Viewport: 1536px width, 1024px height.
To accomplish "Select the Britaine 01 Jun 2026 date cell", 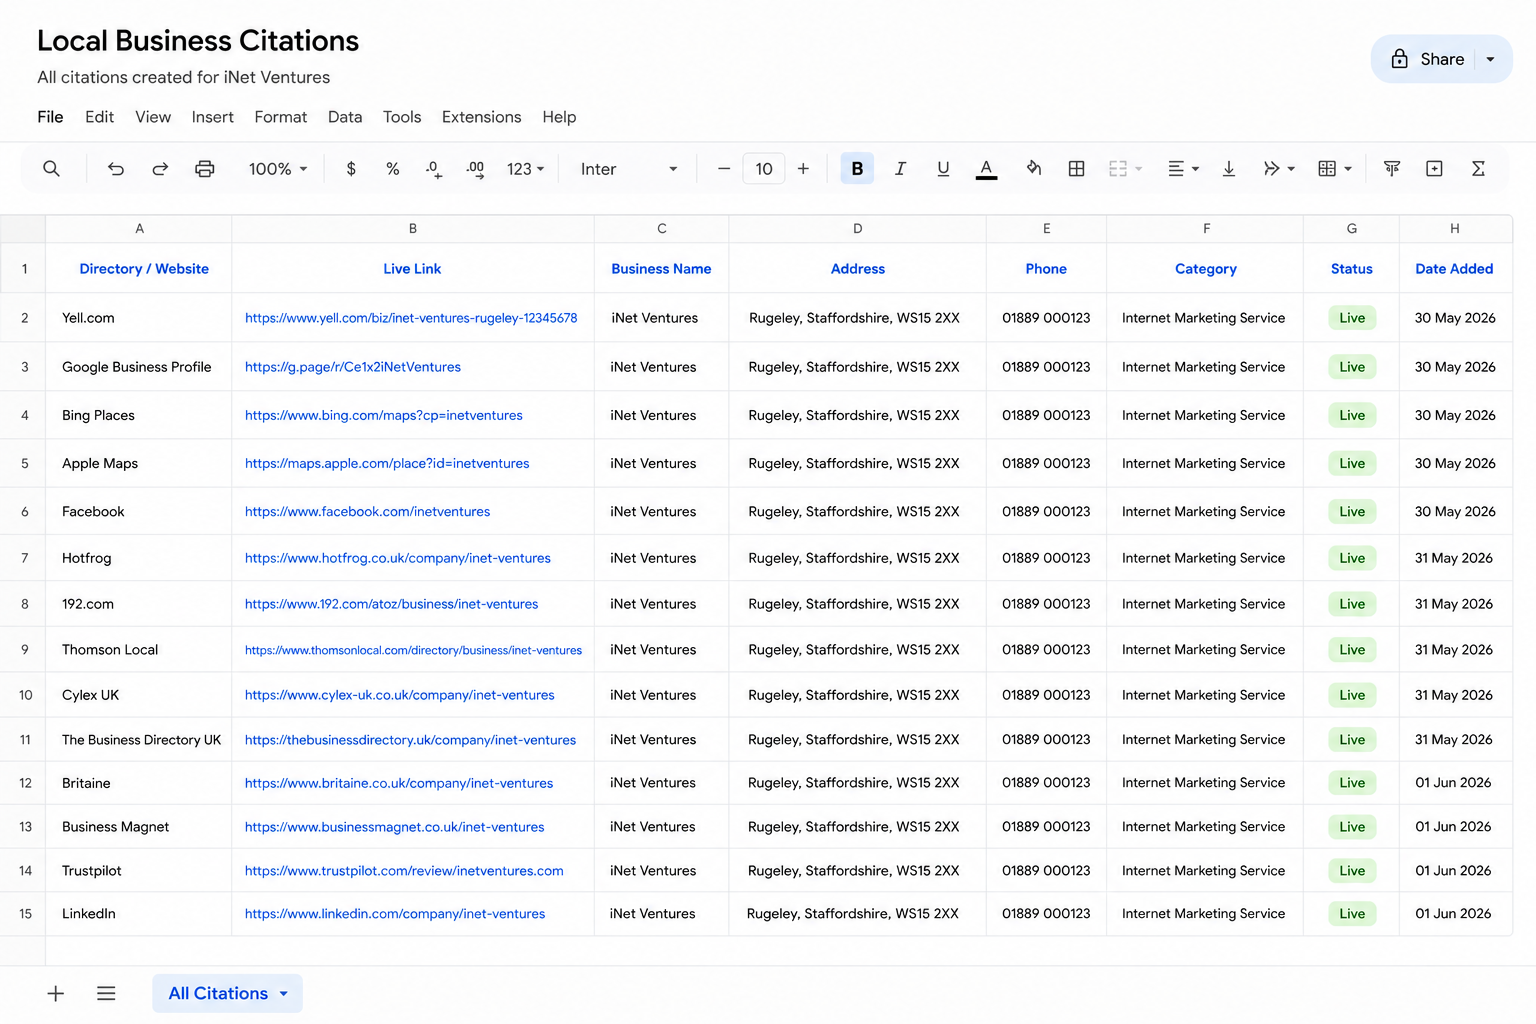I will tap(1453, 783).
